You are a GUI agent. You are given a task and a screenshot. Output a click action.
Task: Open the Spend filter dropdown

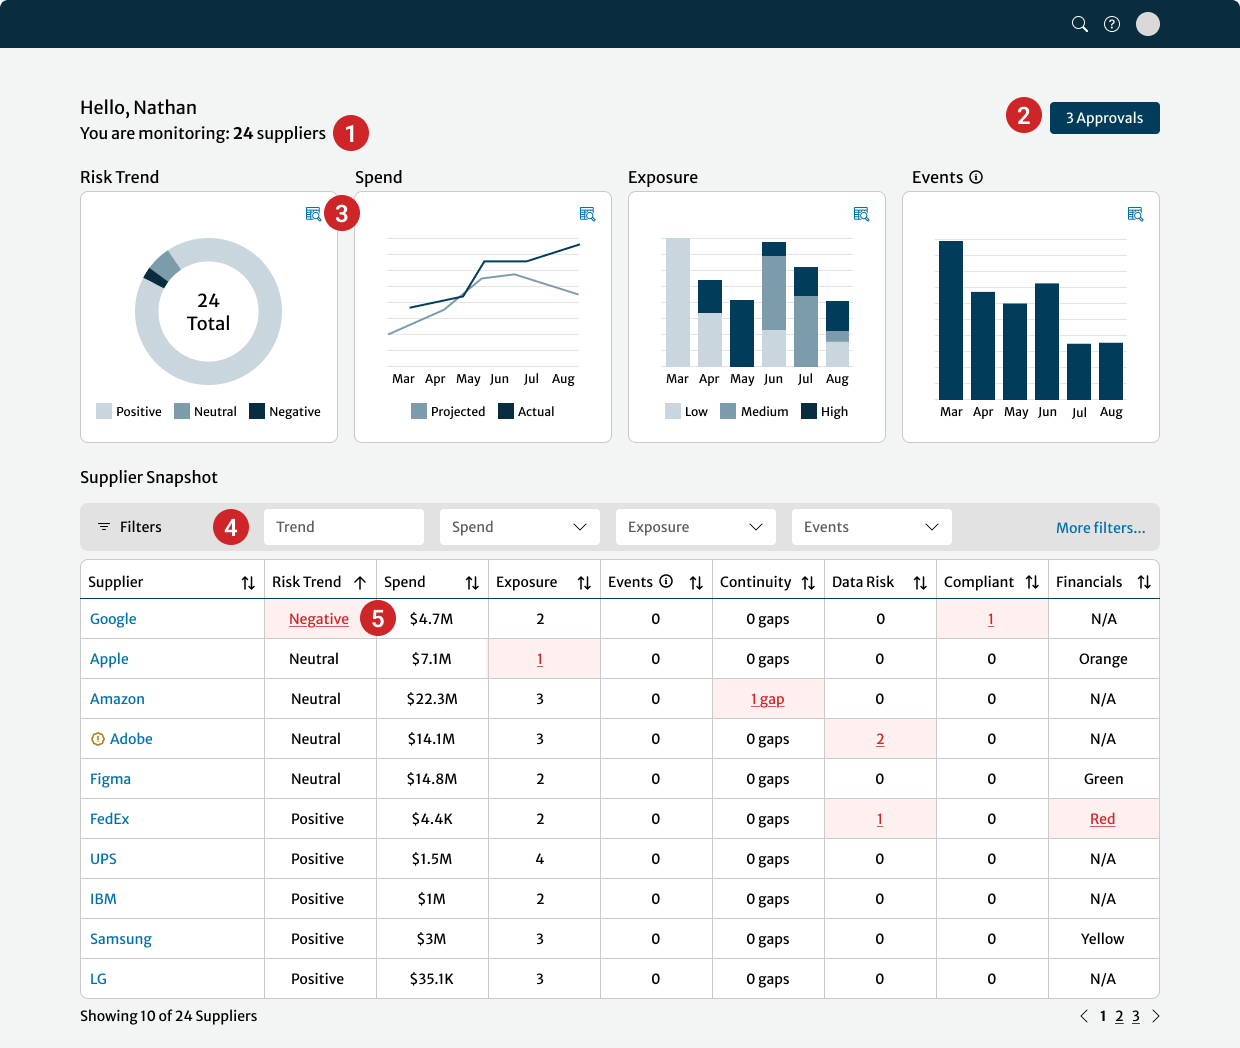(x=519, y=527)
